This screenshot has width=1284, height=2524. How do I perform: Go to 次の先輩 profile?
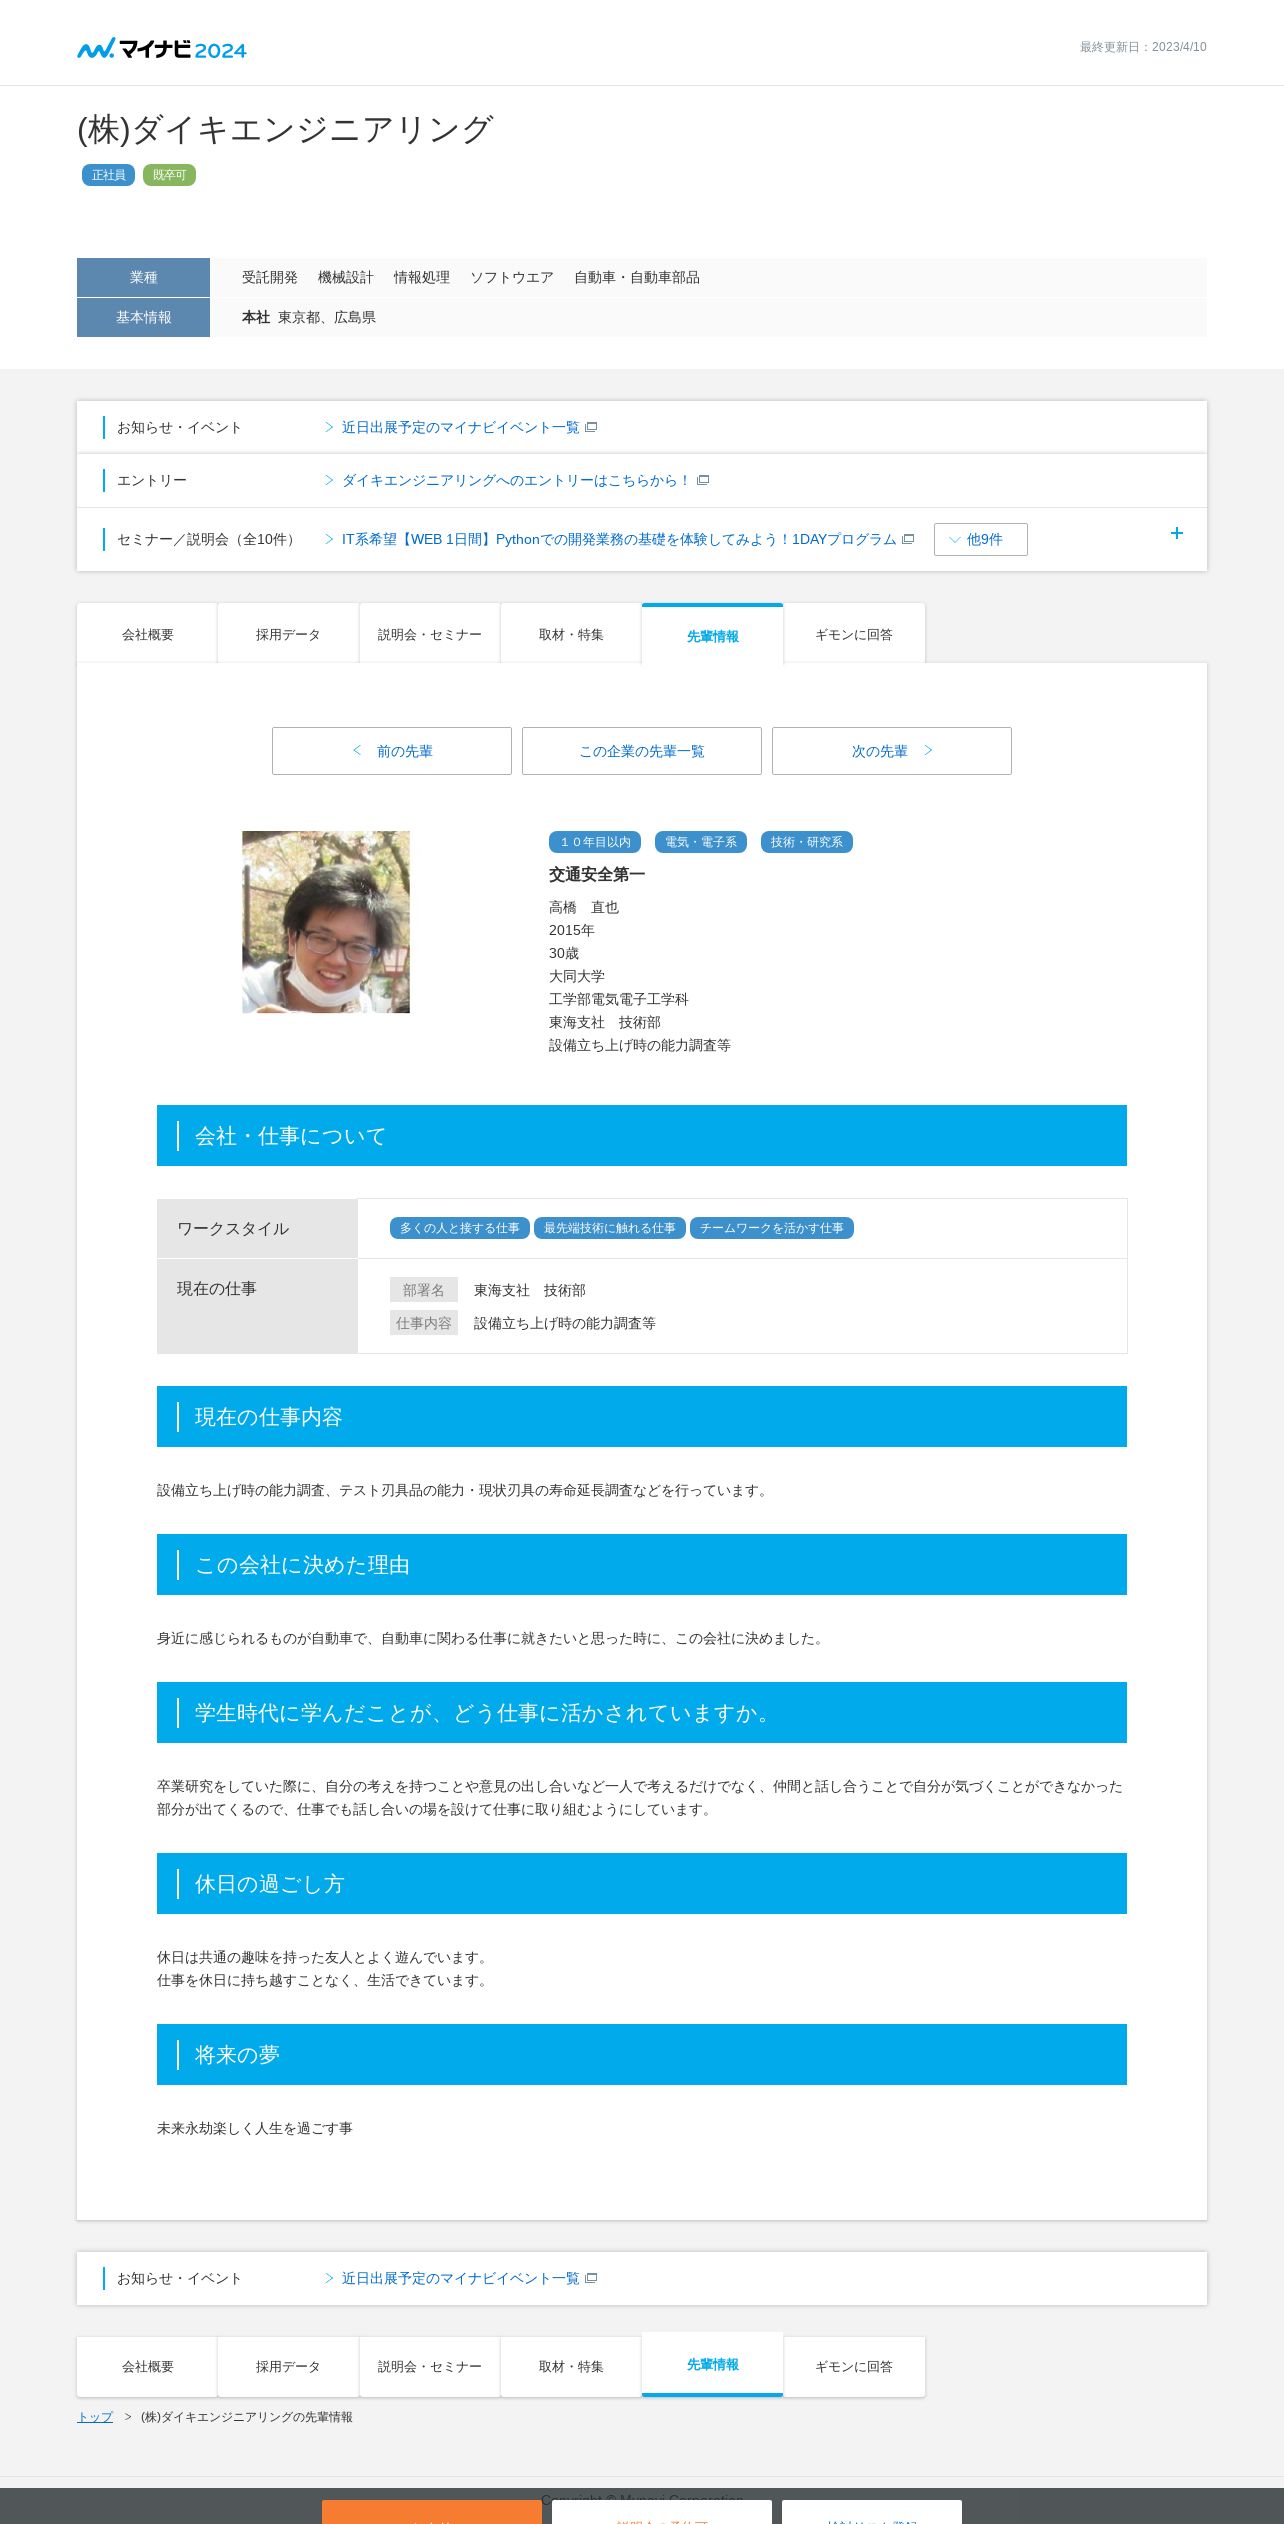(x=892, y=751)
